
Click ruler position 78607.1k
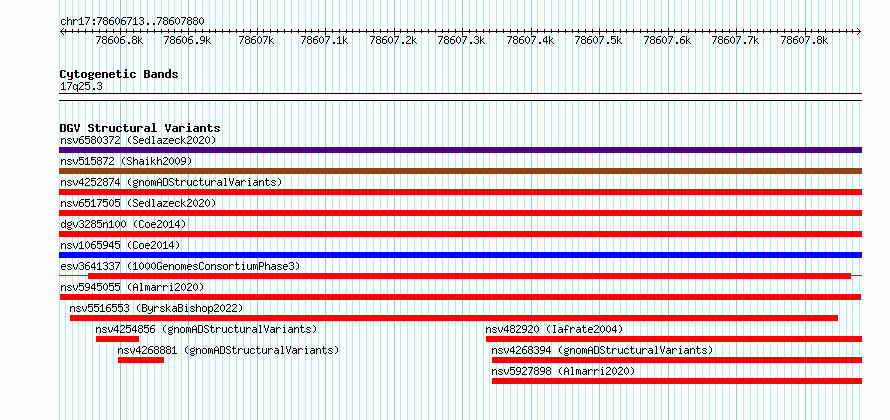click(325, 40)
